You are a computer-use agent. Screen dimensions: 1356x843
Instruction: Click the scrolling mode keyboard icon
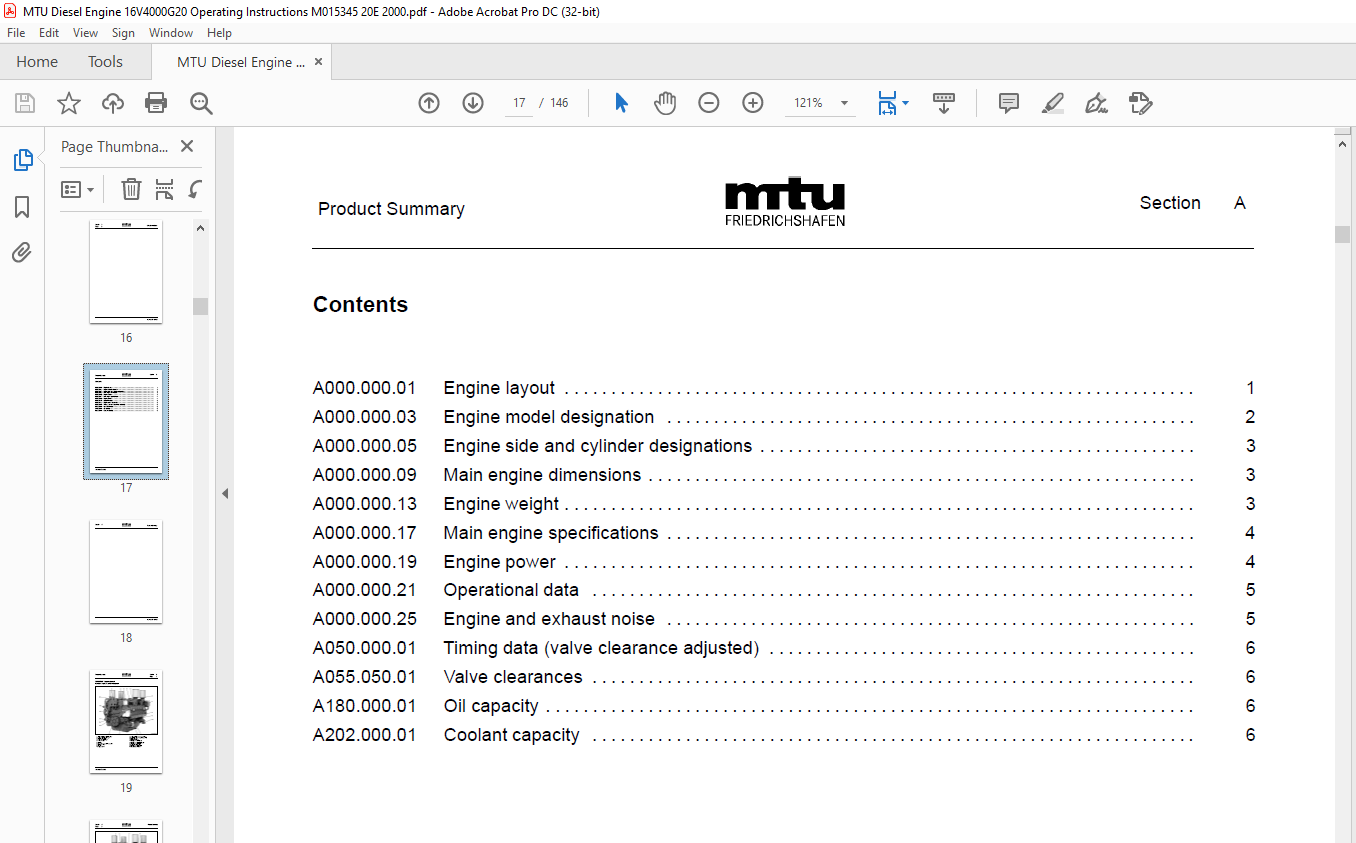click(x=944, y=103)
